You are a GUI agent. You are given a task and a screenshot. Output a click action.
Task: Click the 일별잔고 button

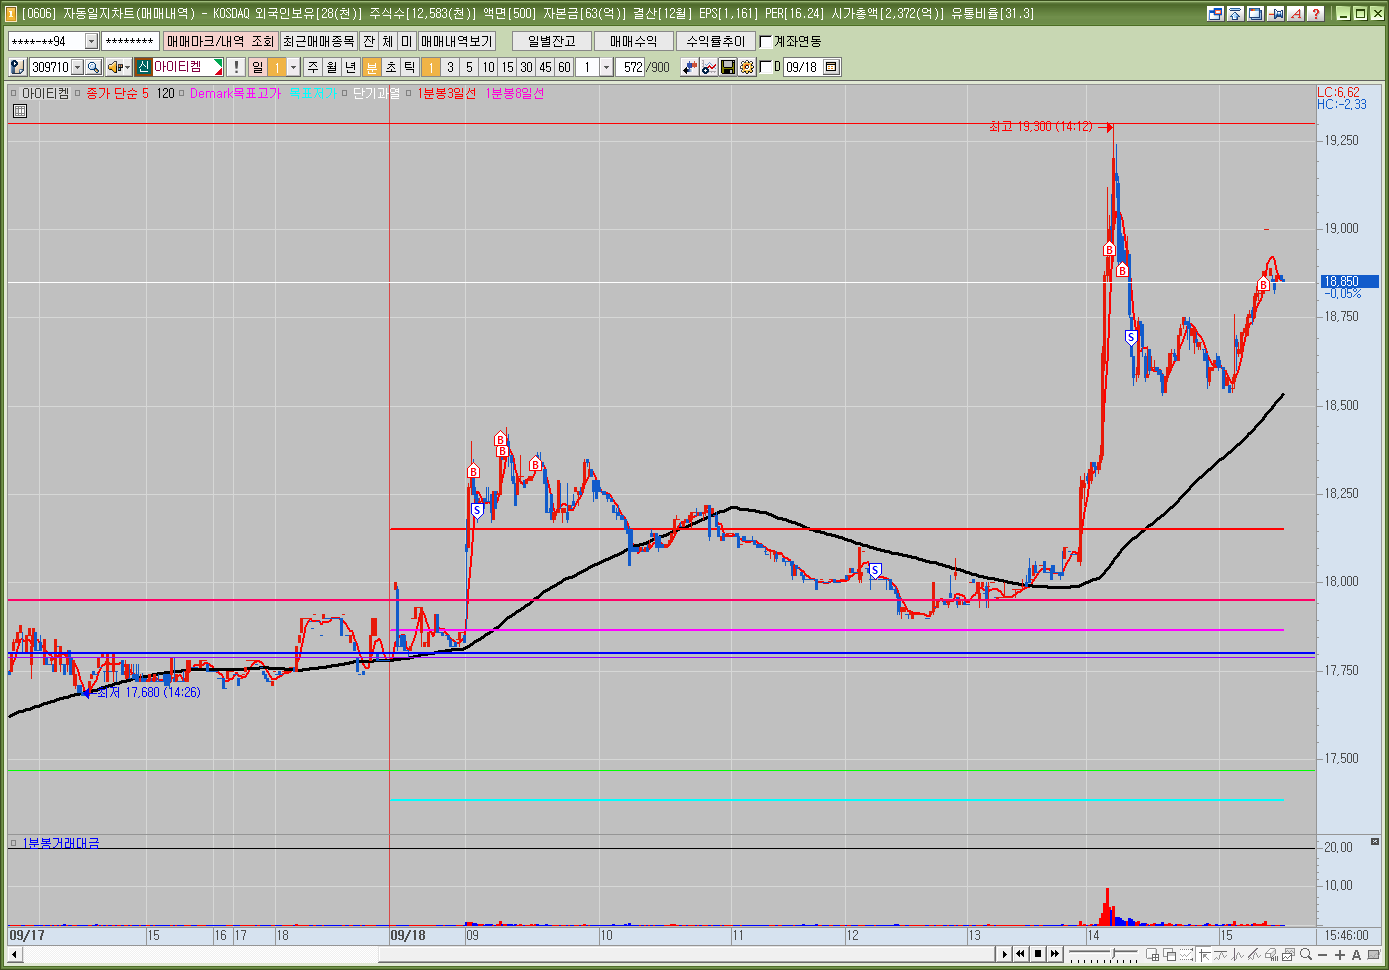point(551,41)
